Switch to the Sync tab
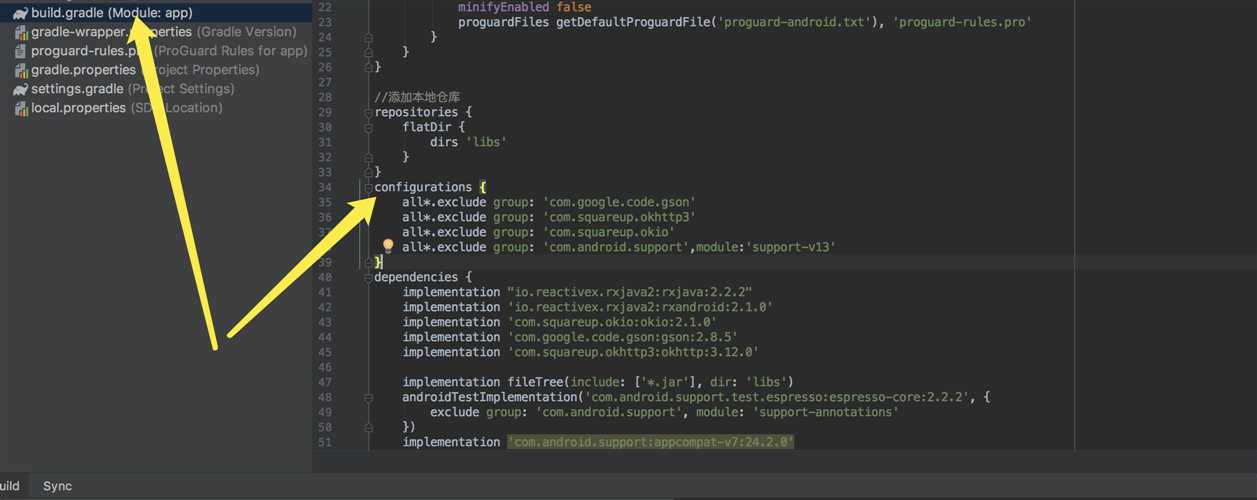Viewport: 1257px width, 500px height. 57,486
